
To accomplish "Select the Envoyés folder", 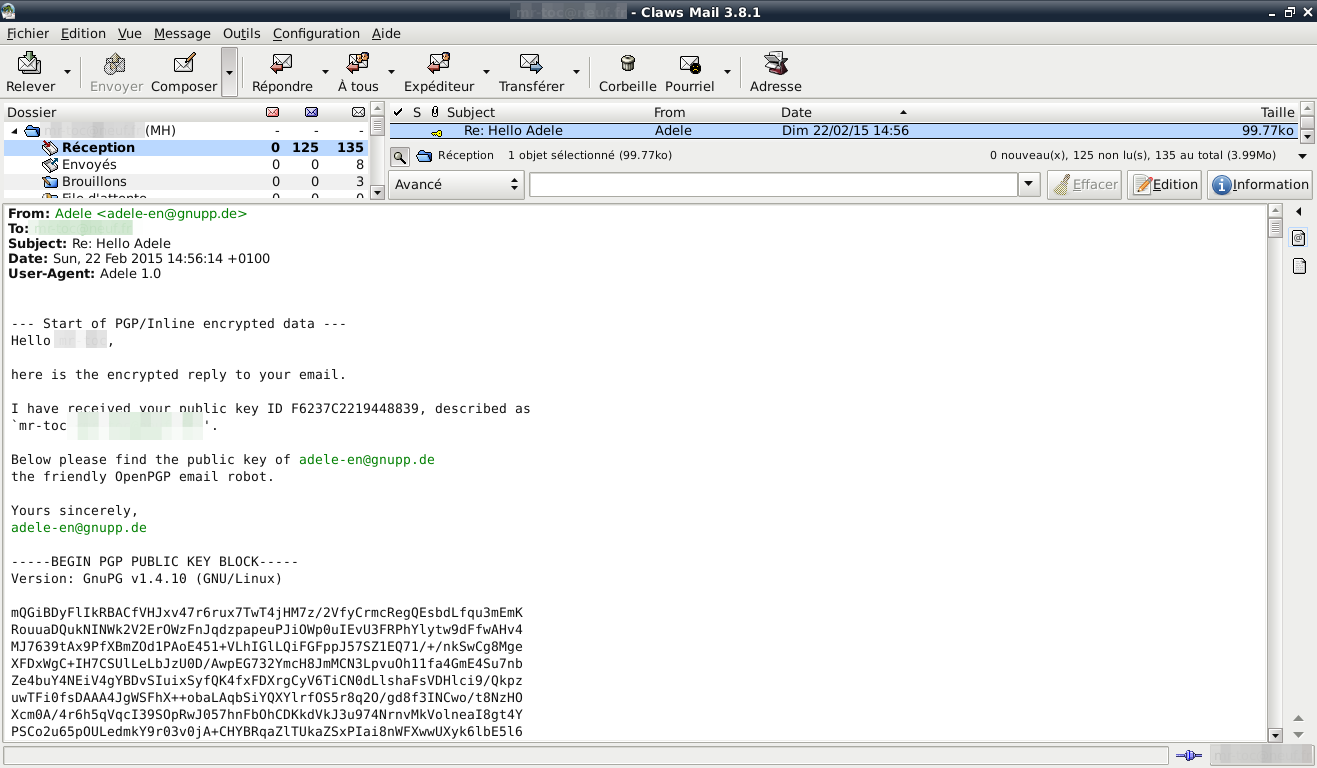I will (x=89, y=164).
